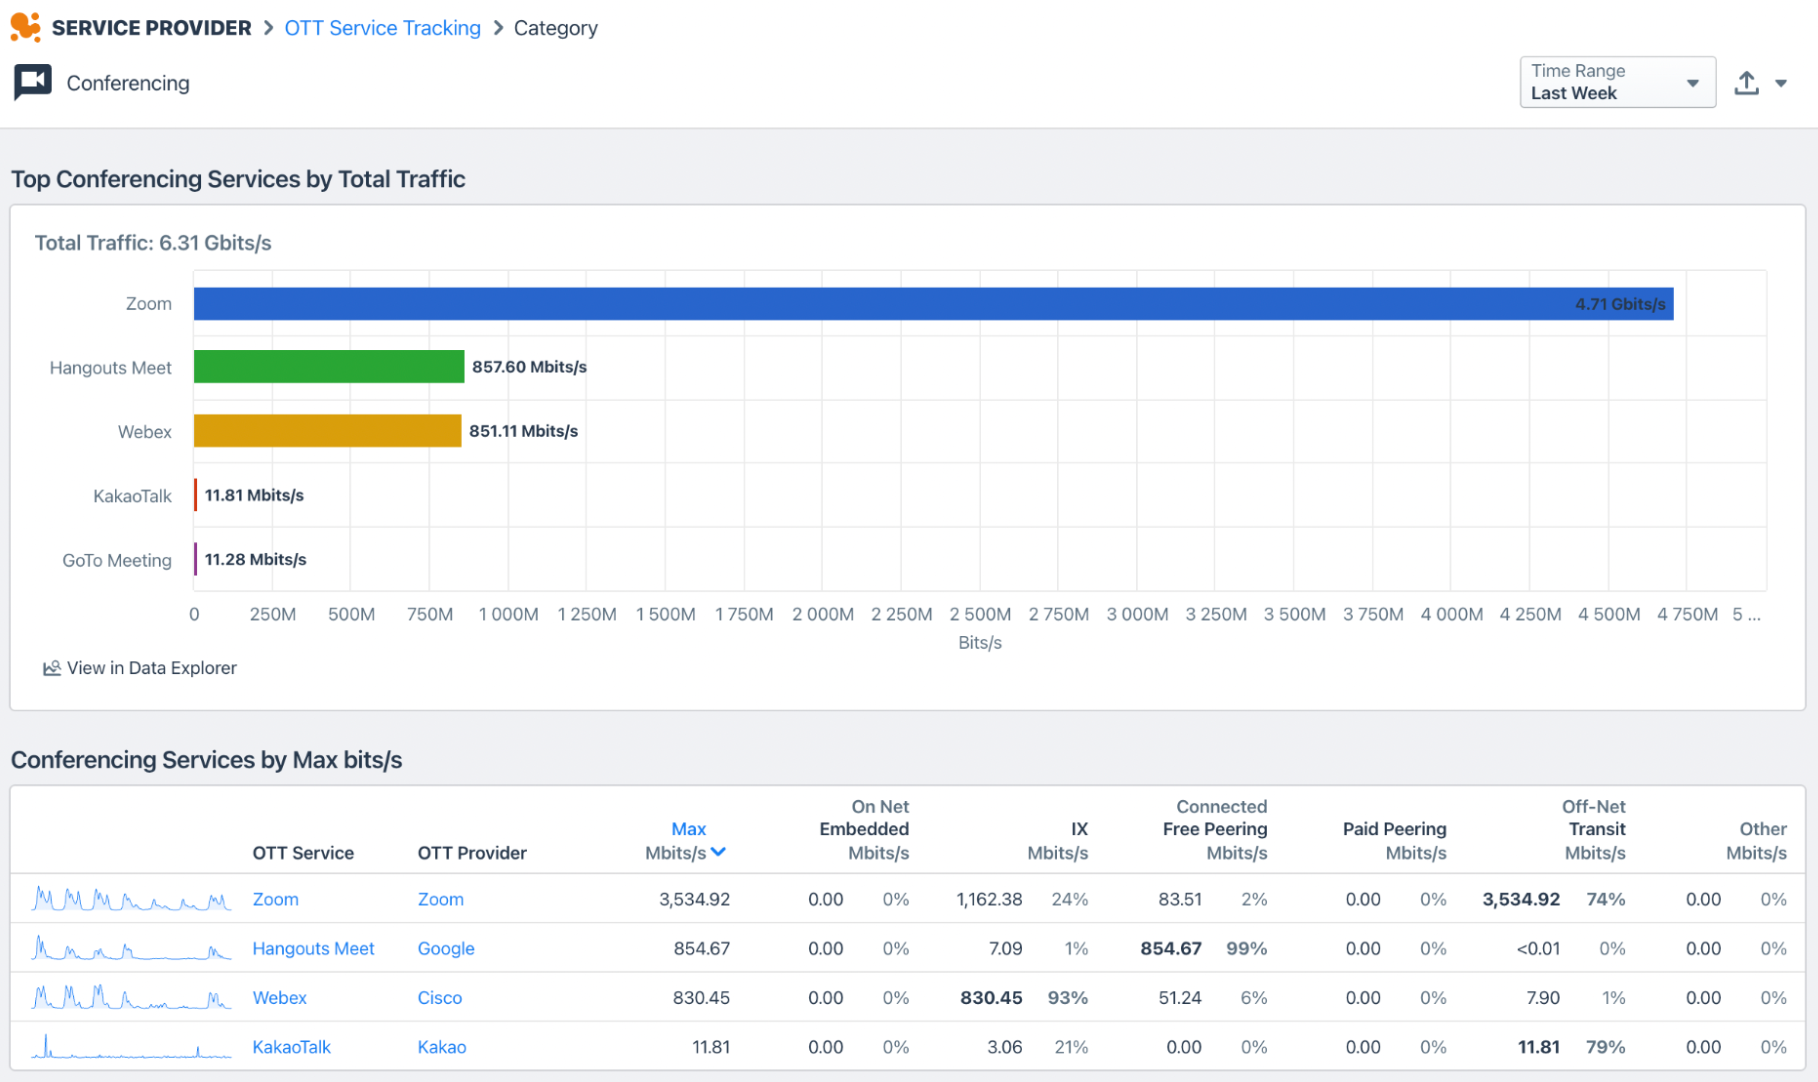Click the Conferencing video chat icon

coord(32,82)
